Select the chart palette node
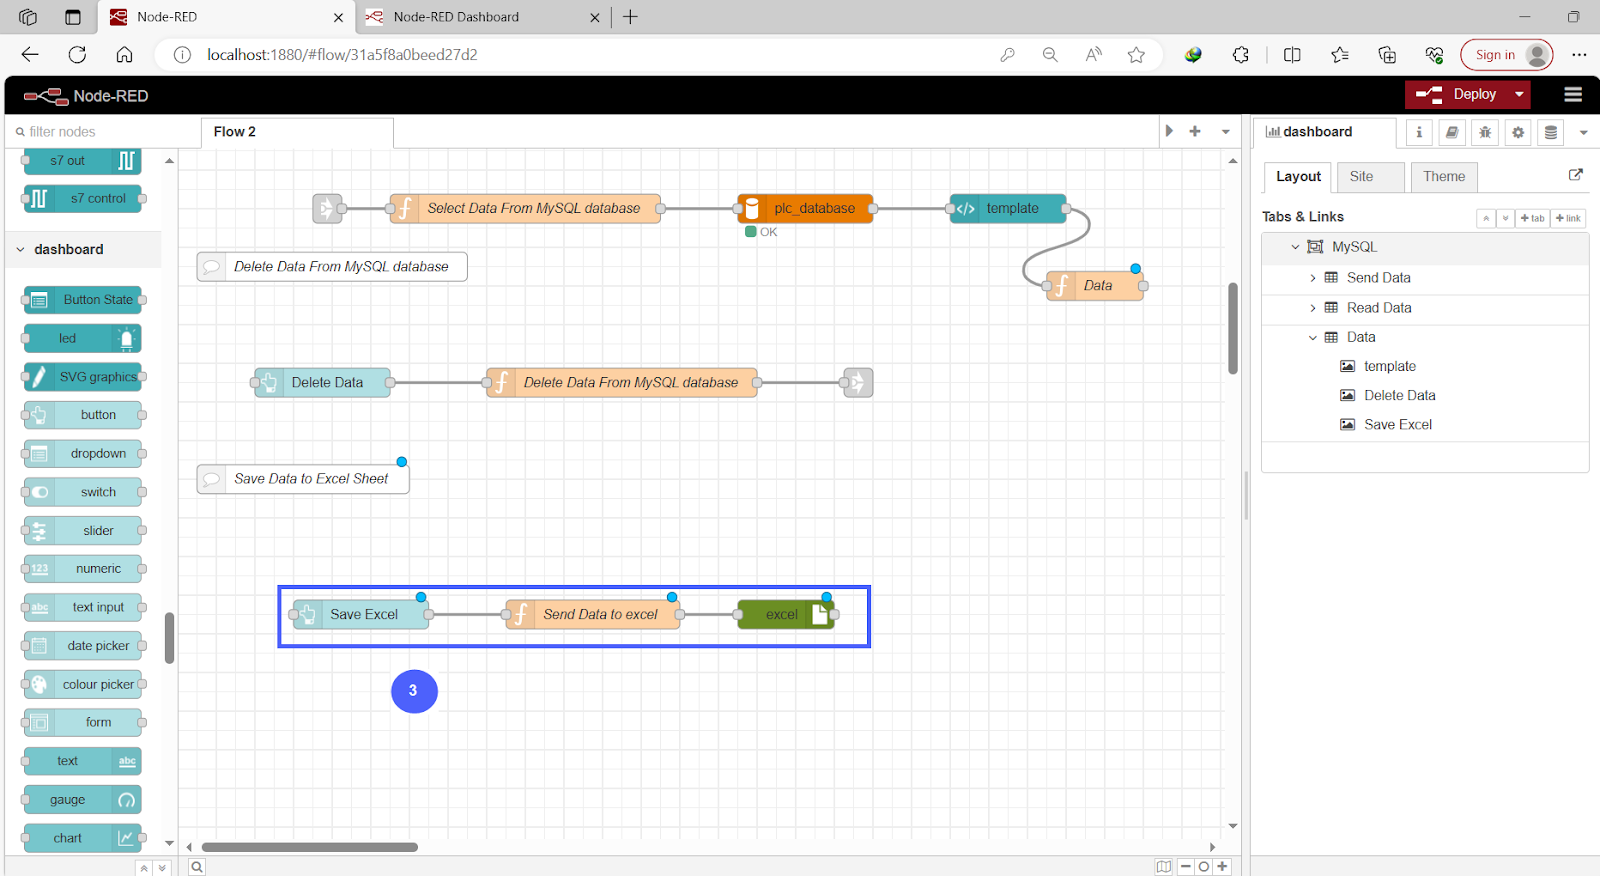Screen dimensions: 1600x876 pyautogui.click(x=82, y=838)
